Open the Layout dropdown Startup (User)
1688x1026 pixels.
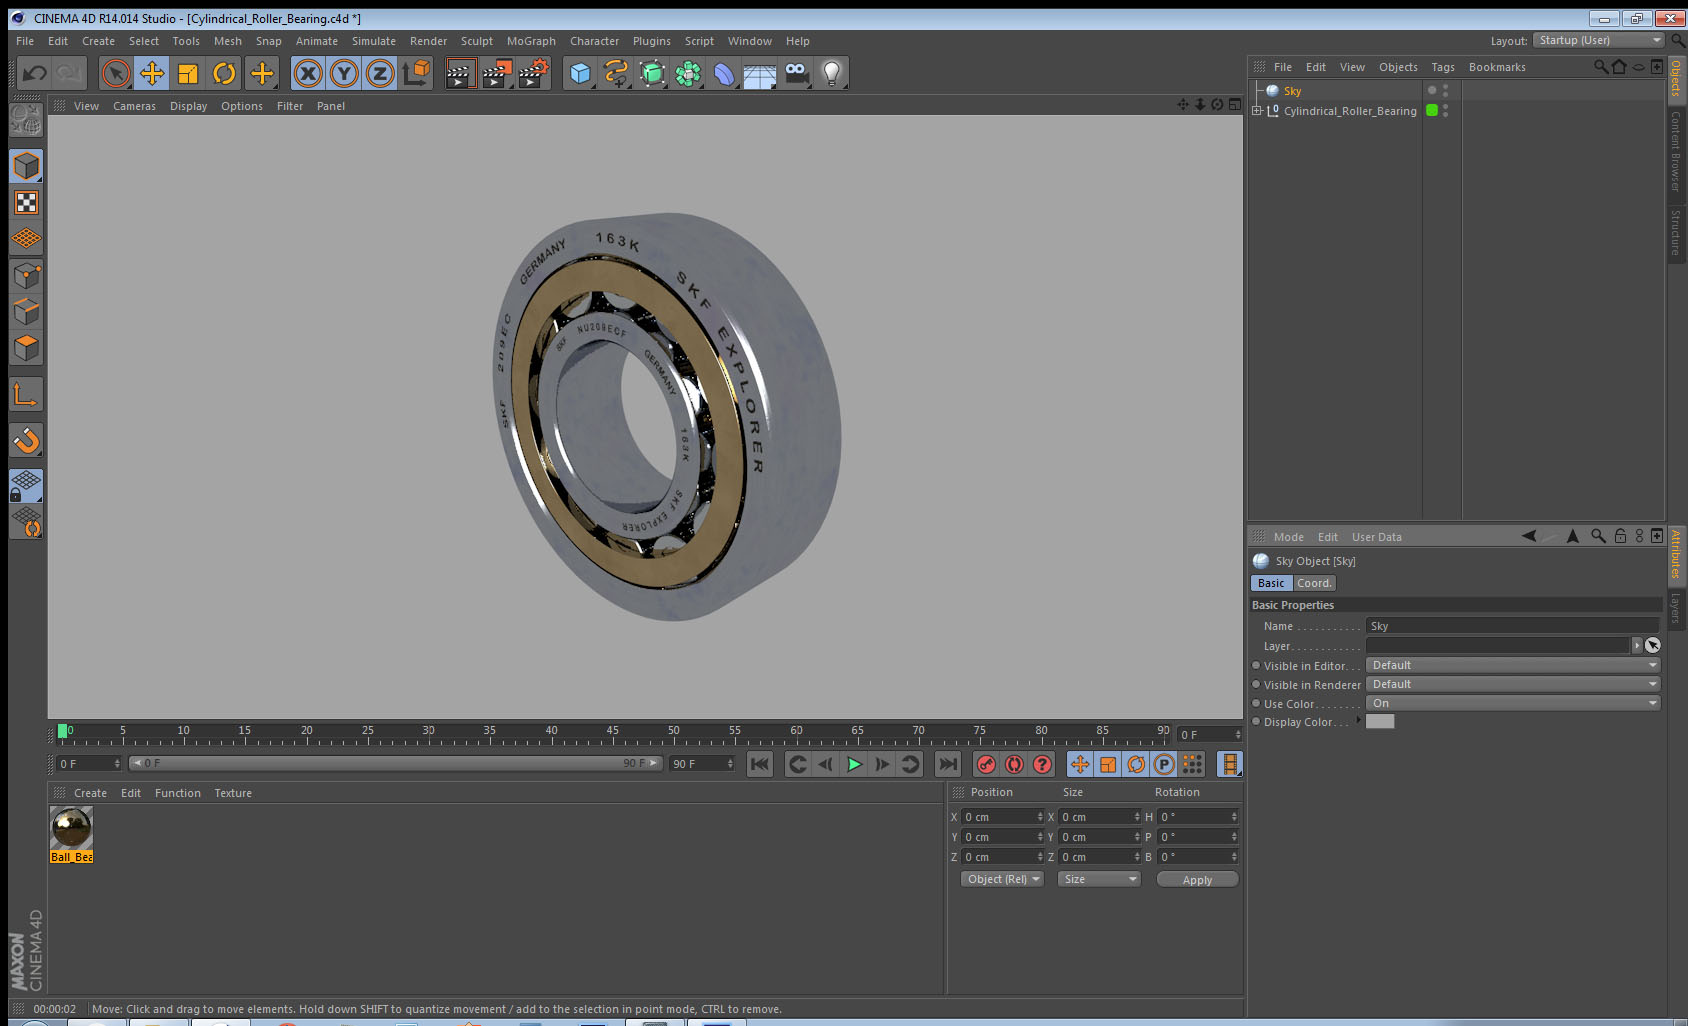(x=1599, y=40)
